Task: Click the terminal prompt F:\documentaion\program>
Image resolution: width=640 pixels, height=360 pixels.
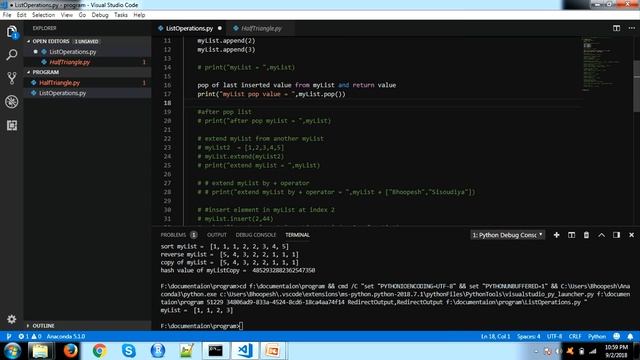Action: [200, 326]
